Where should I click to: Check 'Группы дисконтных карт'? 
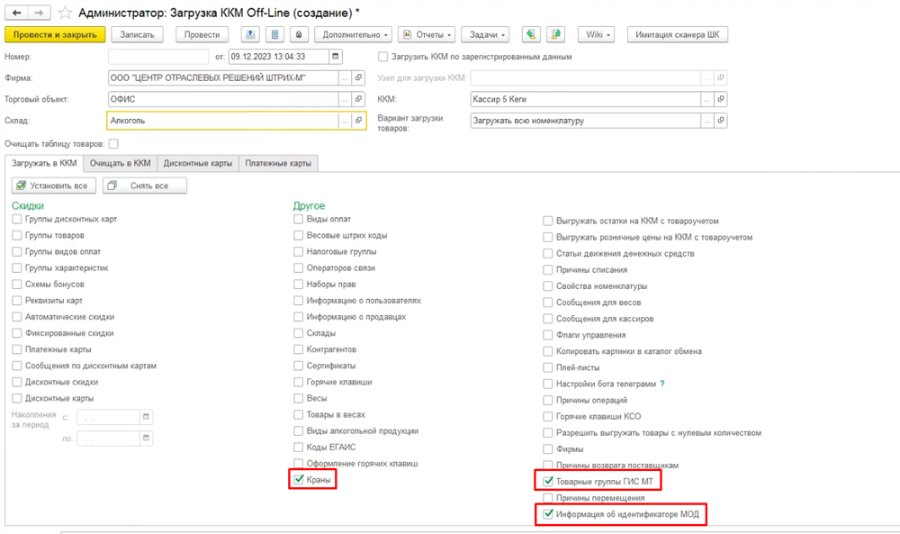point(17,219)
